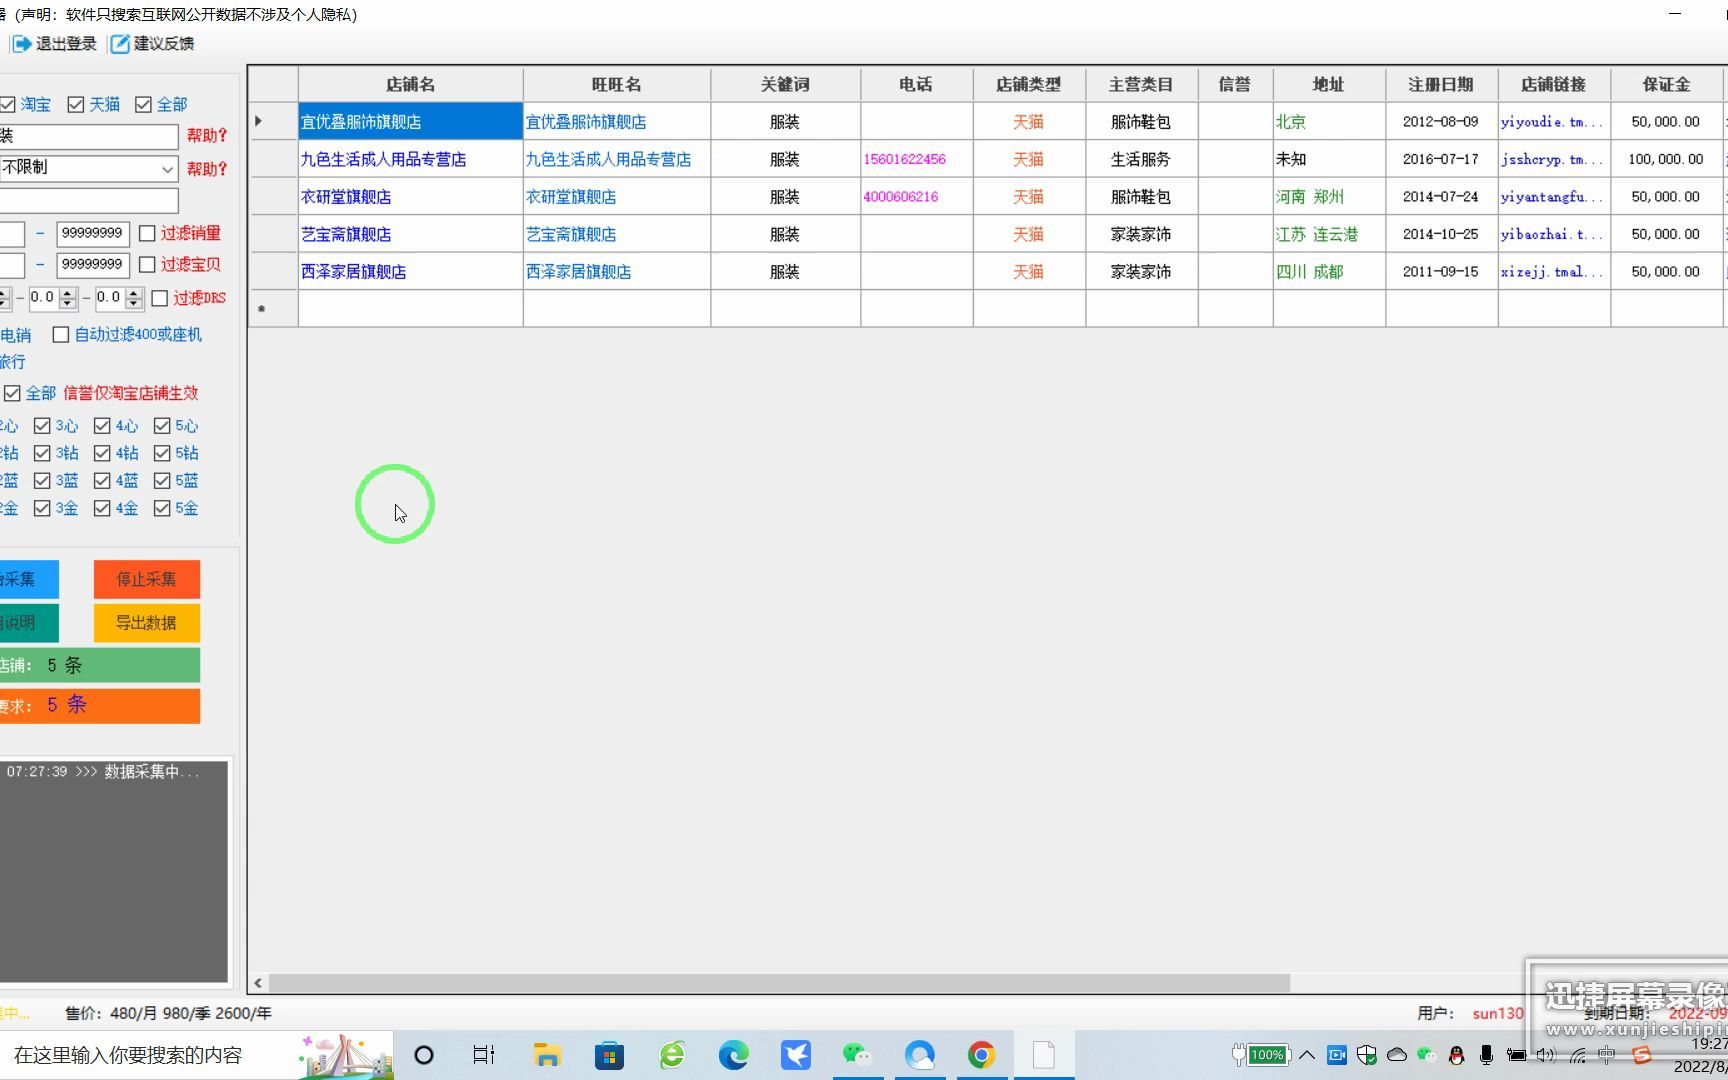This screenshot has height=1080, width=1728.
Task: Open the Cortana circle on taskbar
Action: coord(424,1055)
